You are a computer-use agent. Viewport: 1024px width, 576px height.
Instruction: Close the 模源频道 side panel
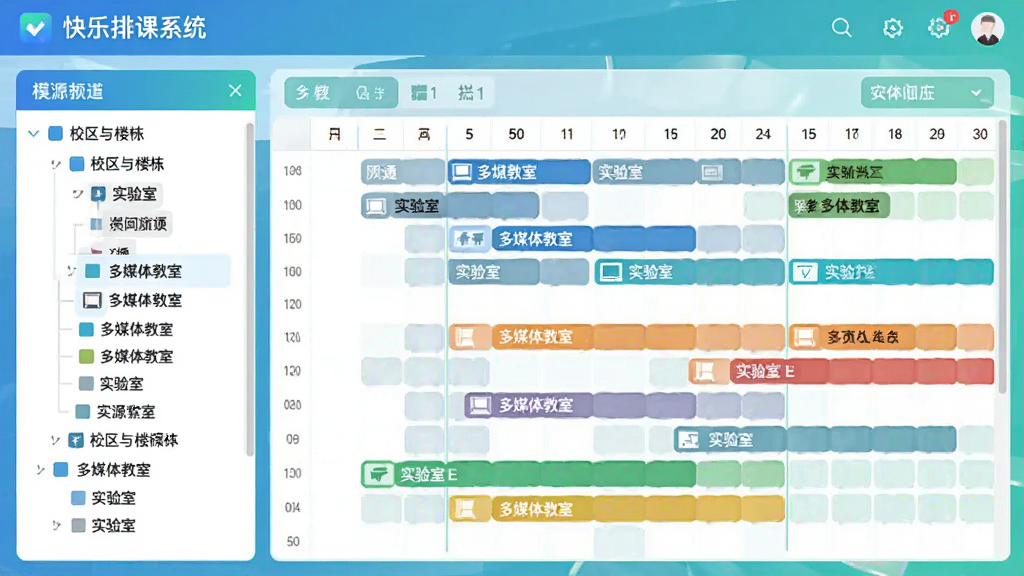[x=235, y=91]
